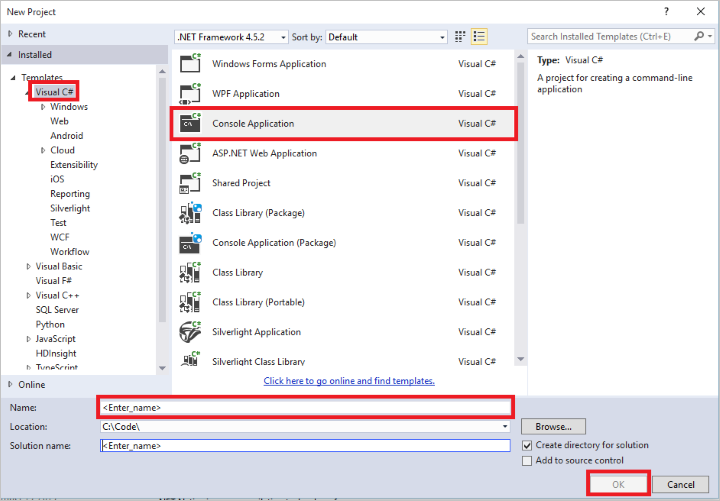The width and height of the screenshot is (720, 501).
Task: Click into the project Name field
Action: 305,407
